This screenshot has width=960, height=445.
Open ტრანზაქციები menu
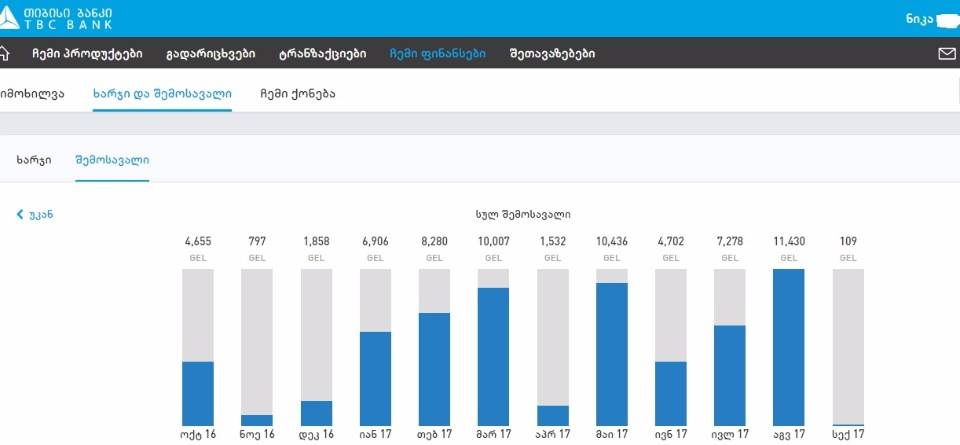[x=323, y=54]
